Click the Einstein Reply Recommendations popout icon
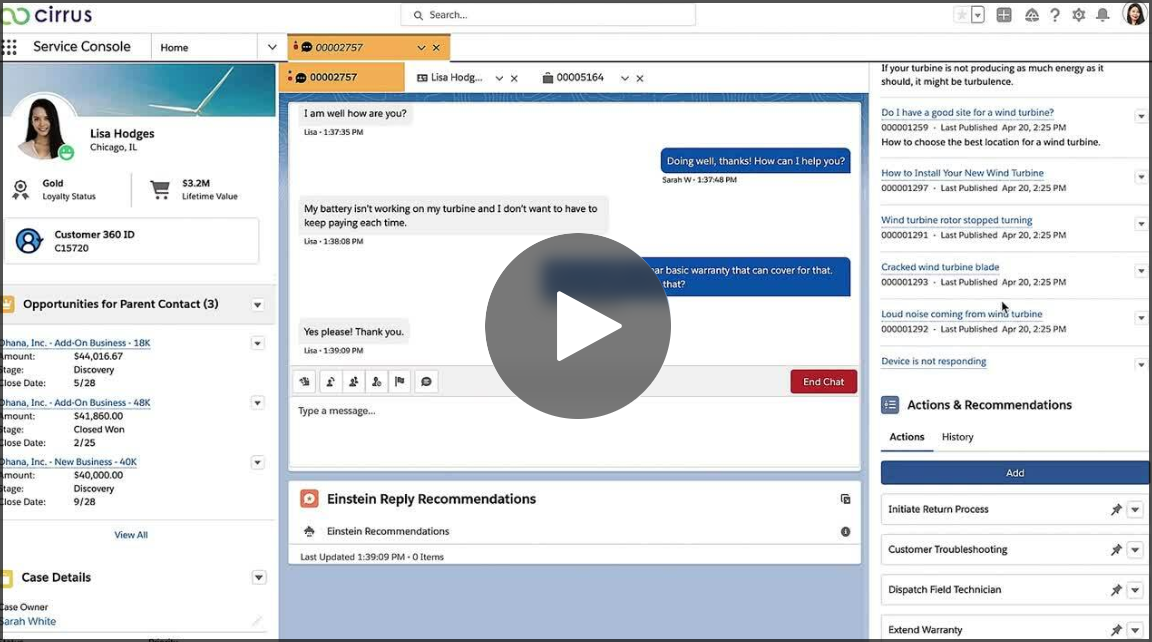Image resolution: width=1152 pixels, height=642 pixels. click(x=845, y=499)
